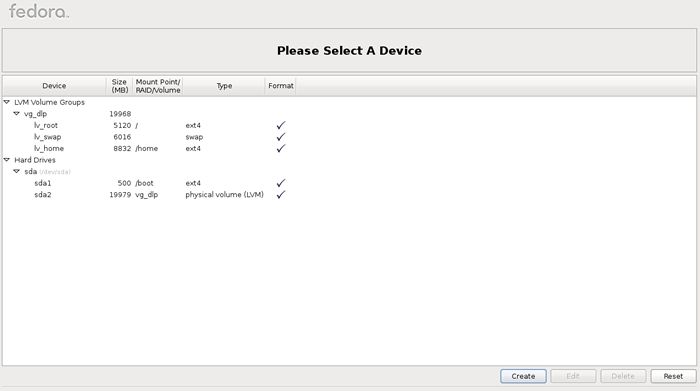Click the Delete button

coord(623,376)
